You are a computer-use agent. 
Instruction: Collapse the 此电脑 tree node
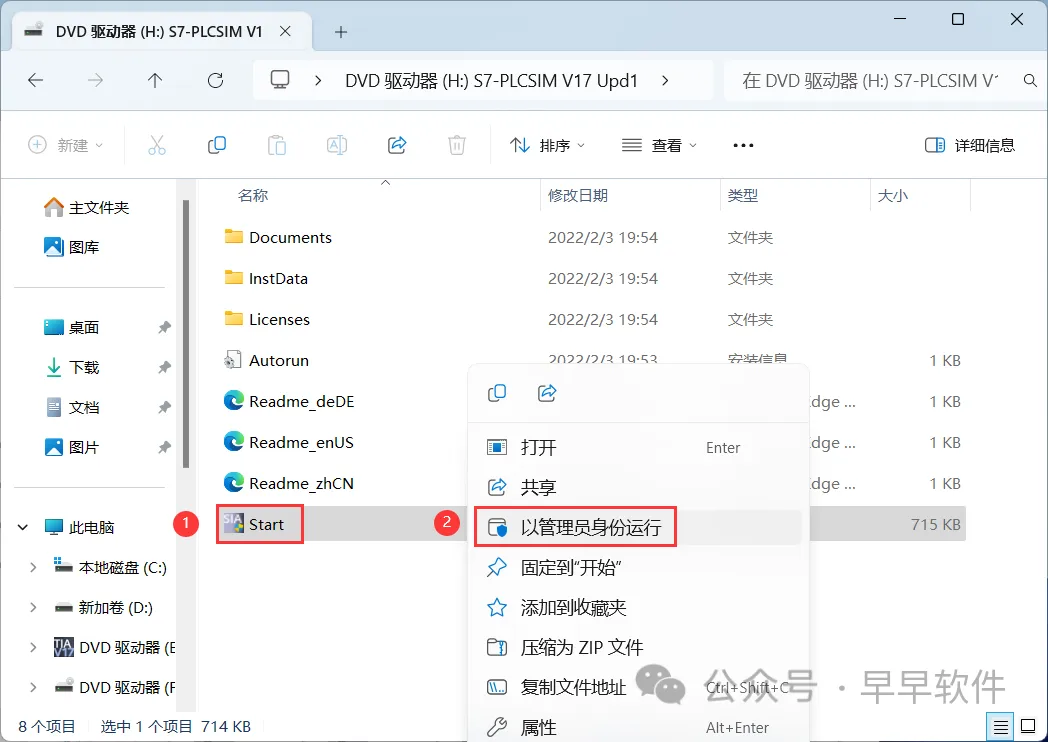click(23, 527)
